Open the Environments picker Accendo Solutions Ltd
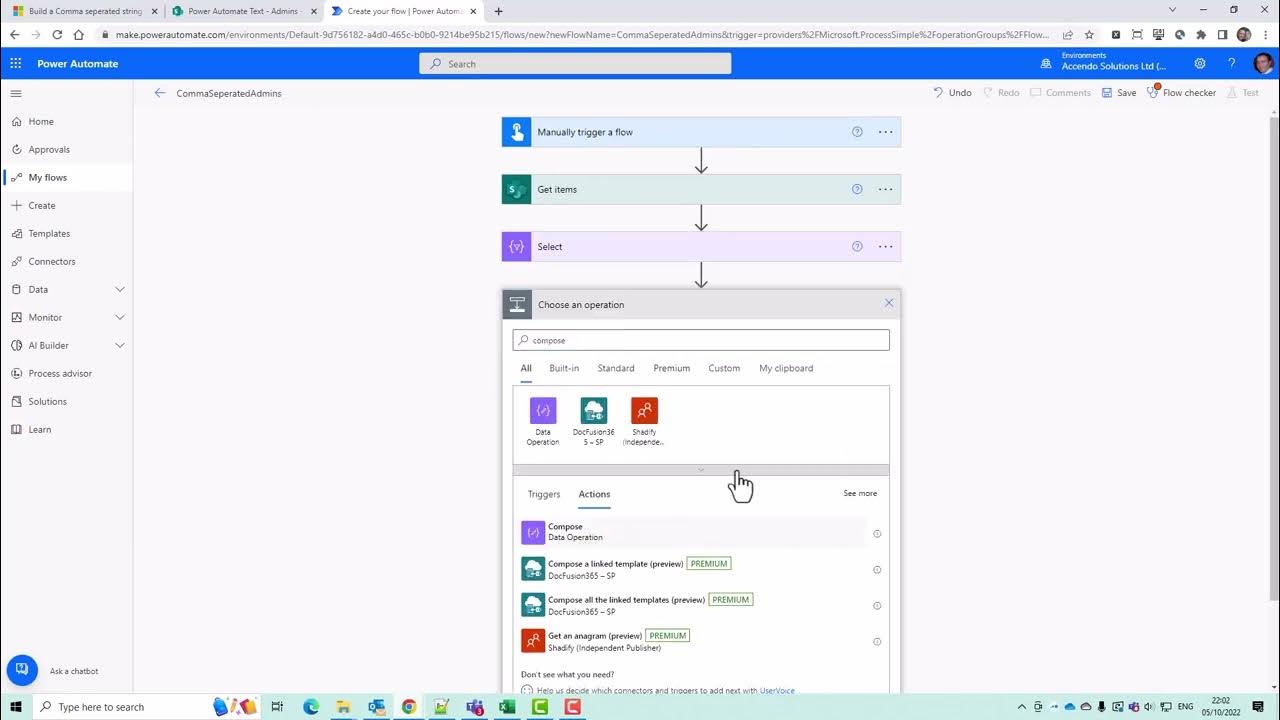The height and width of the screenshot is (720, 1280). (1105, 62)
